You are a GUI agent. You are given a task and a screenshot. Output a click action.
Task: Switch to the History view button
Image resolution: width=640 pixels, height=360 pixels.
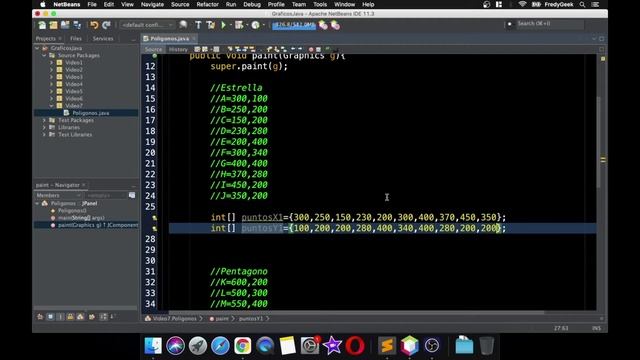click(x=178, y=49)
